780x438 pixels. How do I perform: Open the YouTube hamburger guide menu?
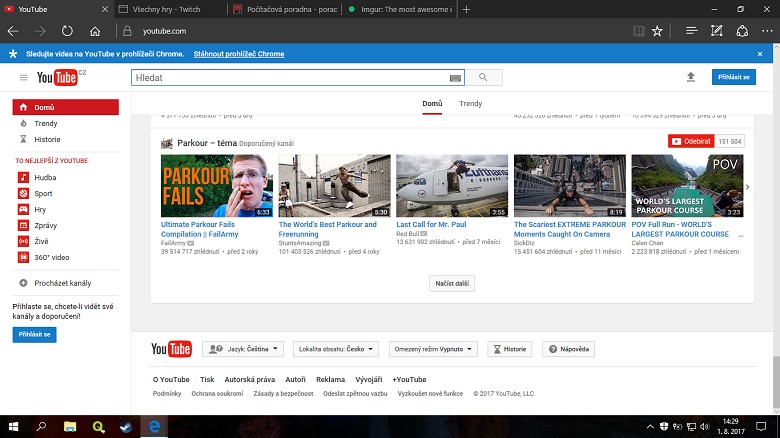23,77
